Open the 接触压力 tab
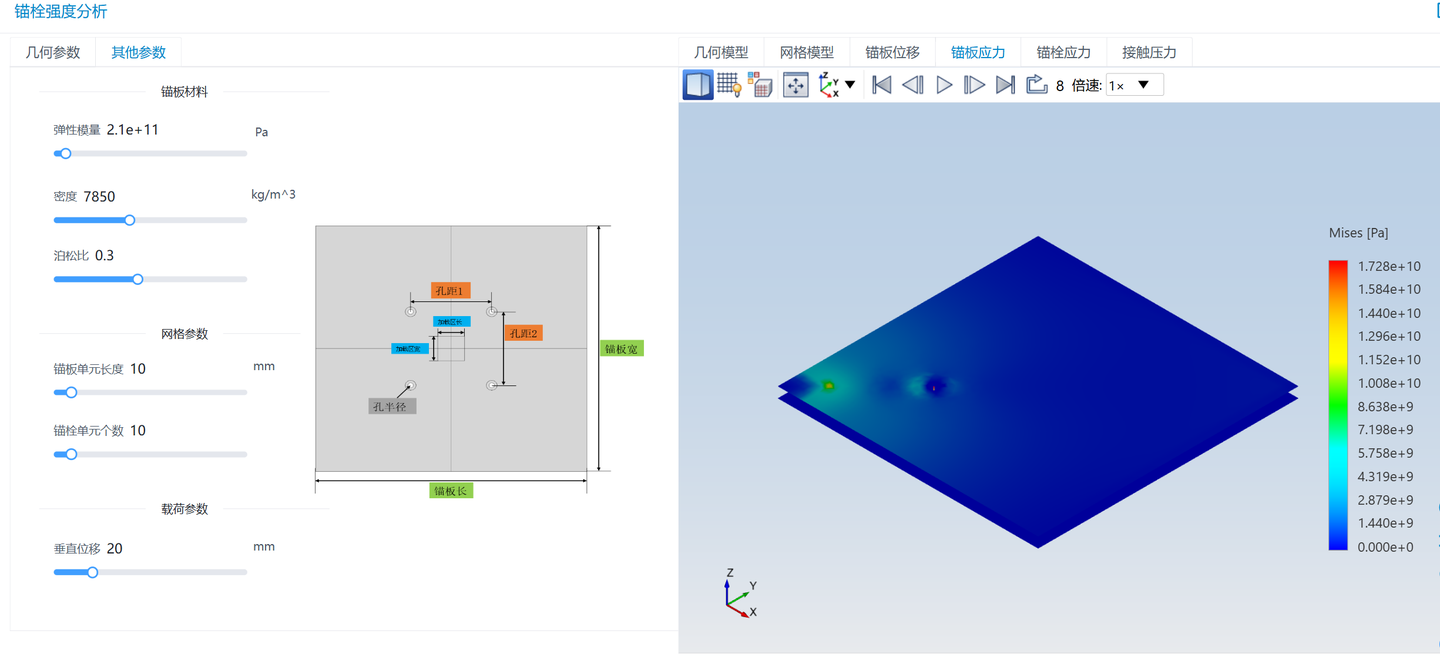Screen dimensions: 1440x661 pyautogui.click(x=1149, y=52)
